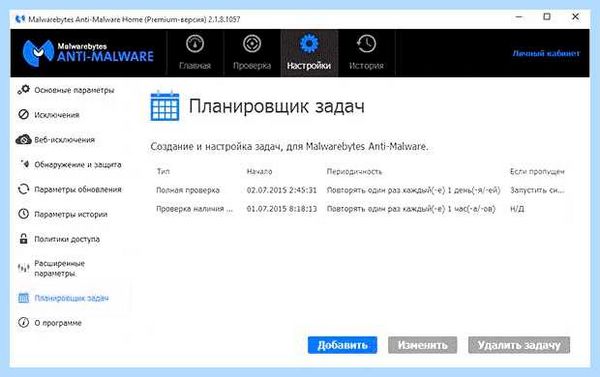Click the refresh arrows icon beside Параметры обновления
Image resolution: width=600 pixels, height=377 pixels.
click(x=23, y=189)
